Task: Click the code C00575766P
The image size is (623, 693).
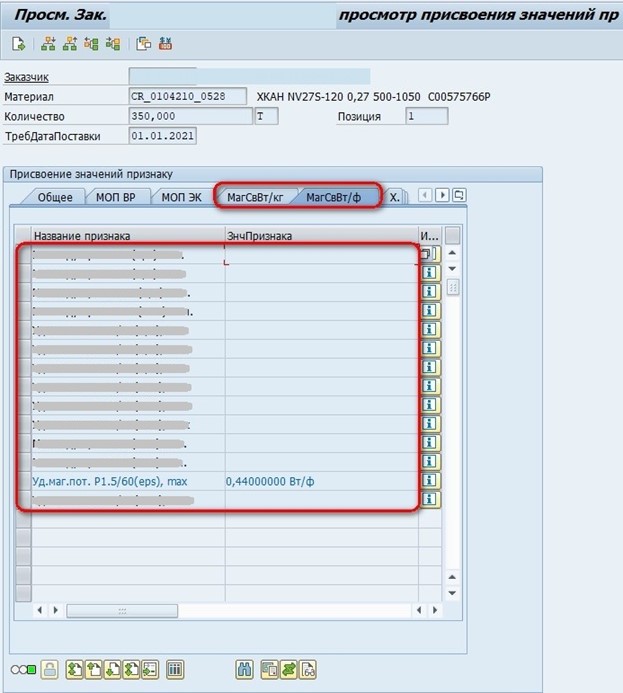Action: point(459,96)
